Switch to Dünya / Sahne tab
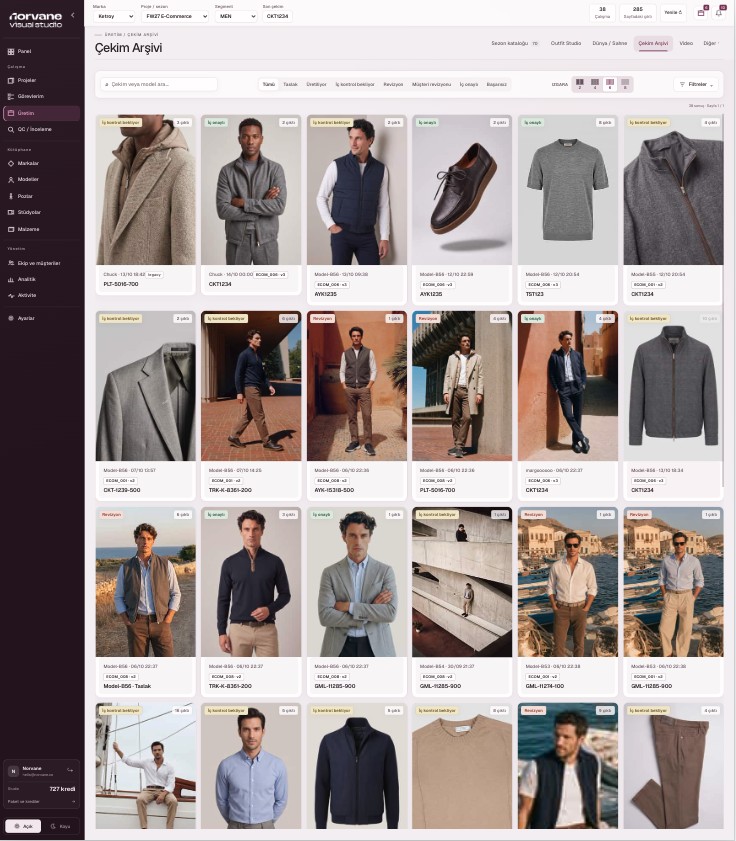The height and width of the screenshot is (841, 736). point(609,43)
